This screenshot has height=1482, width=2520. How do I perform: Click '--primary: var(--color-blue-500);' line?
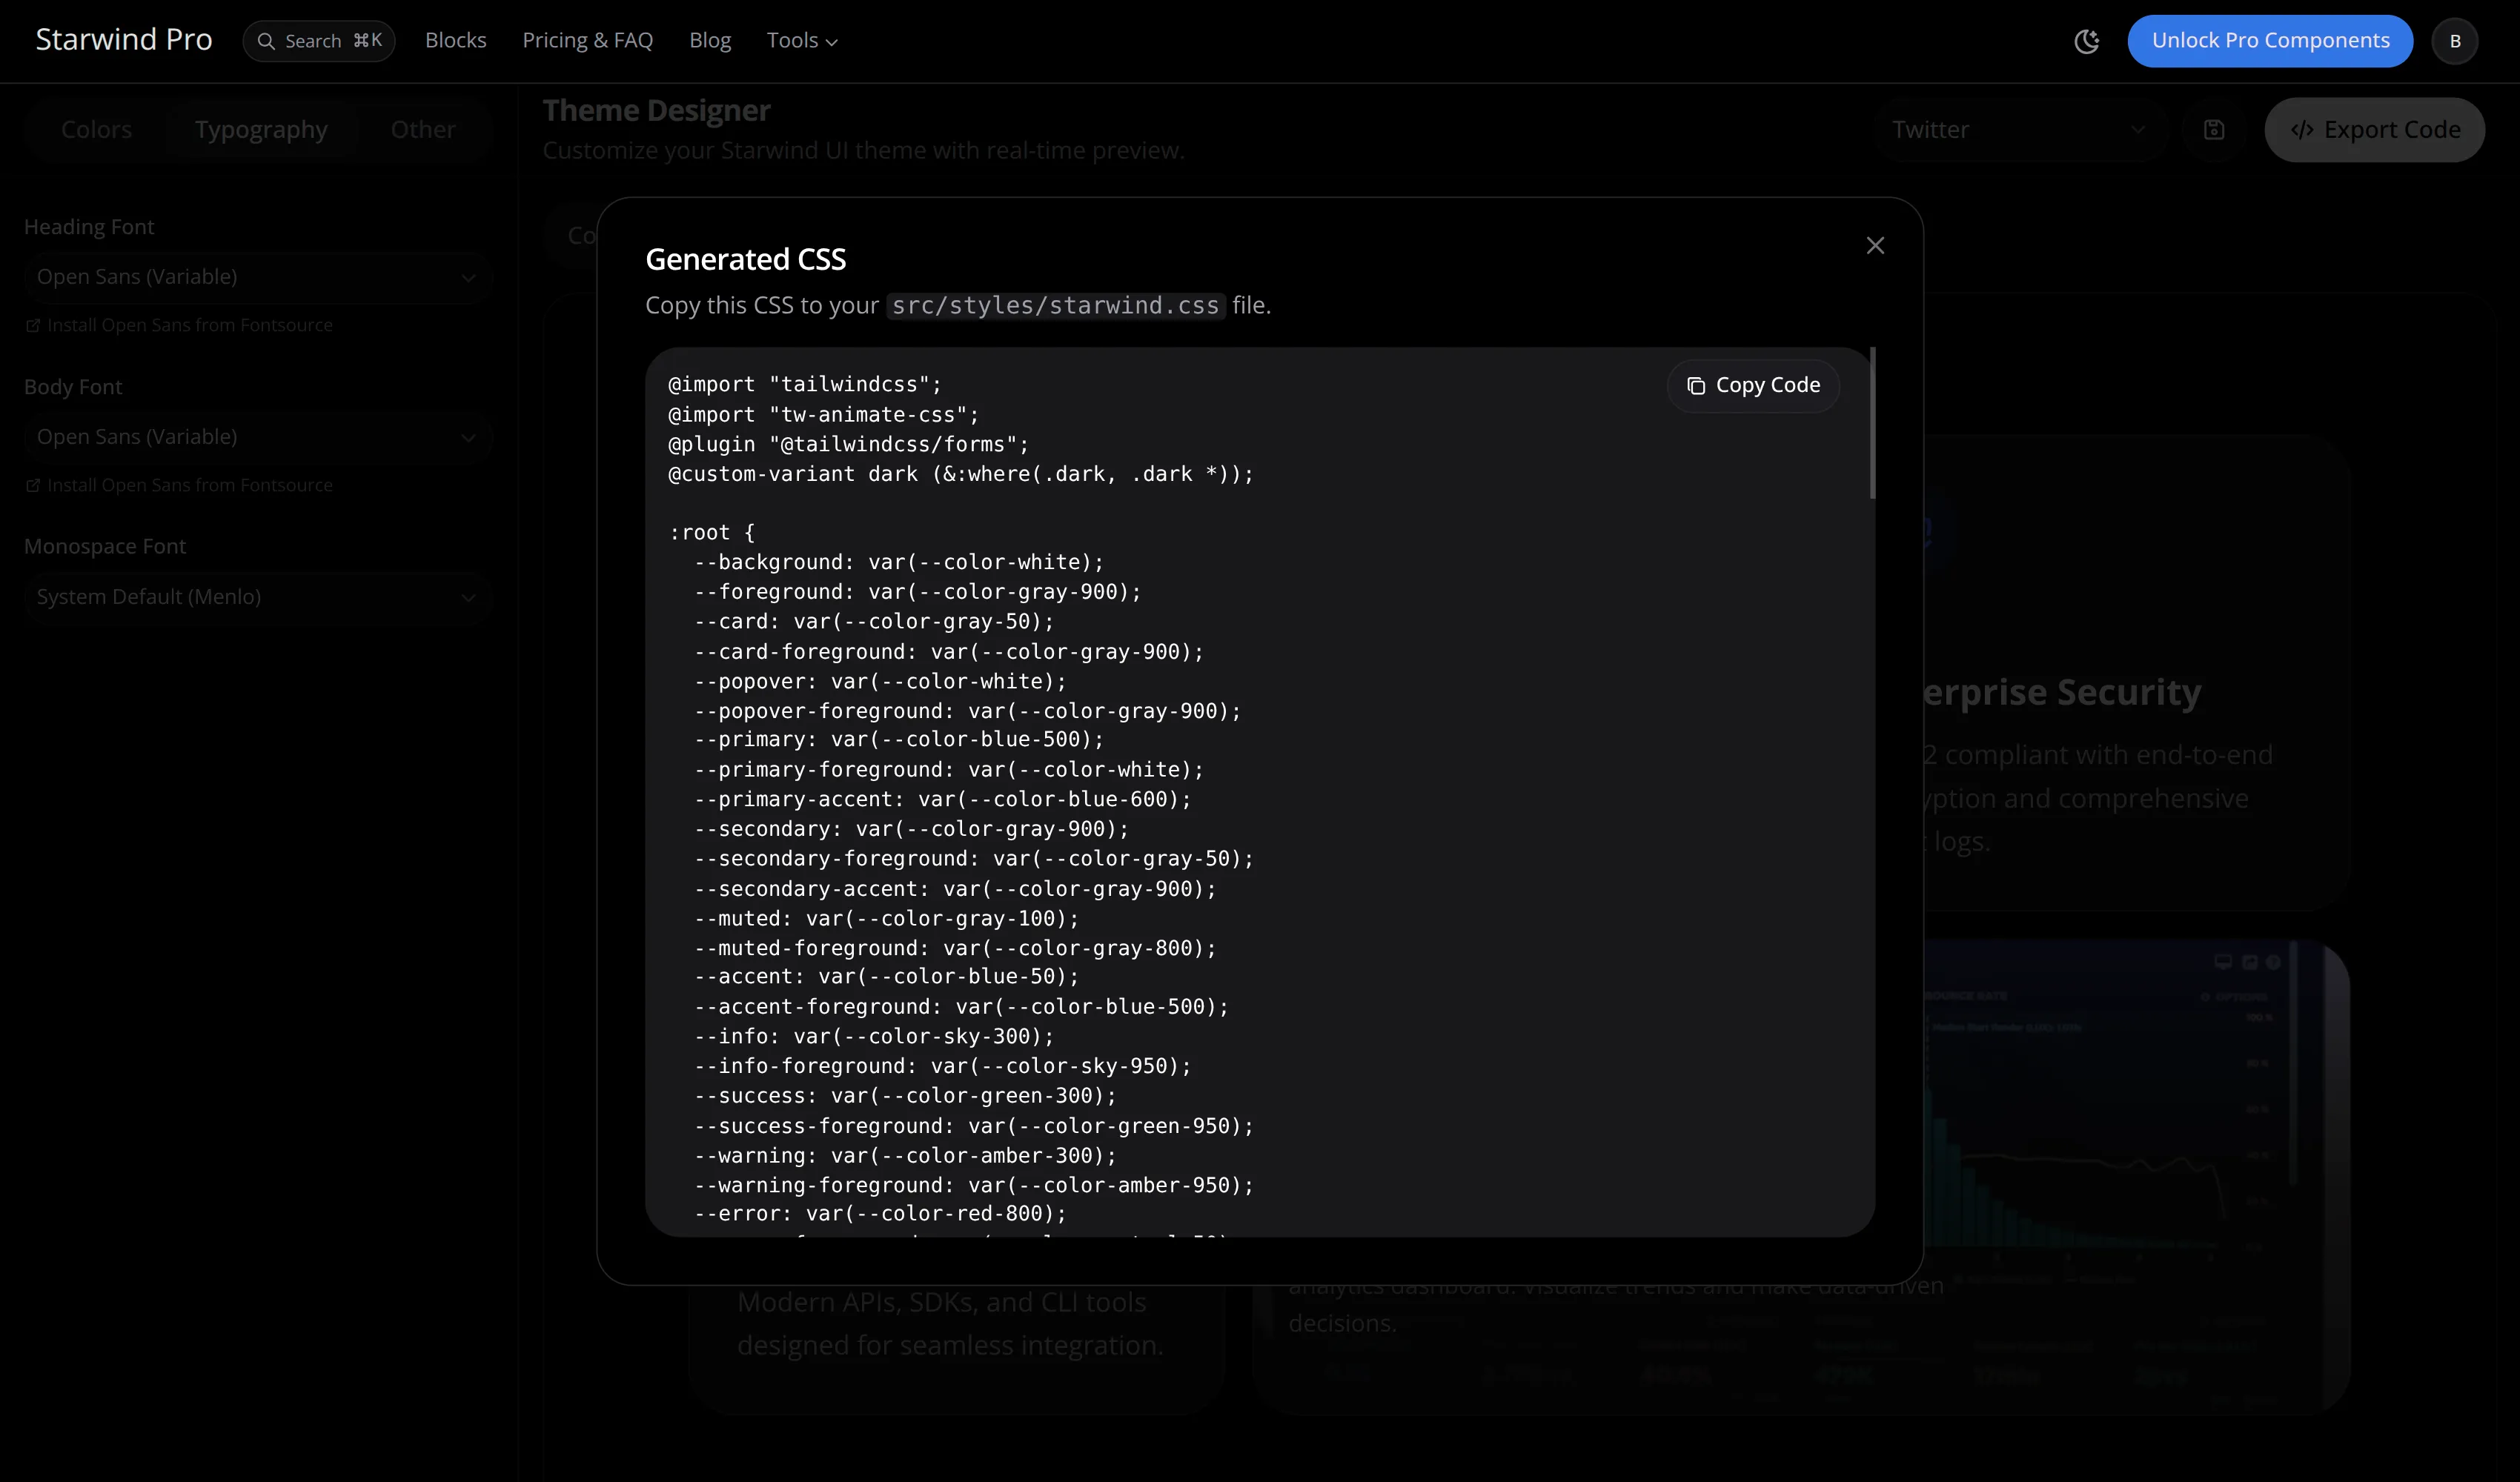pyautogui.click(x=899, y=740)
